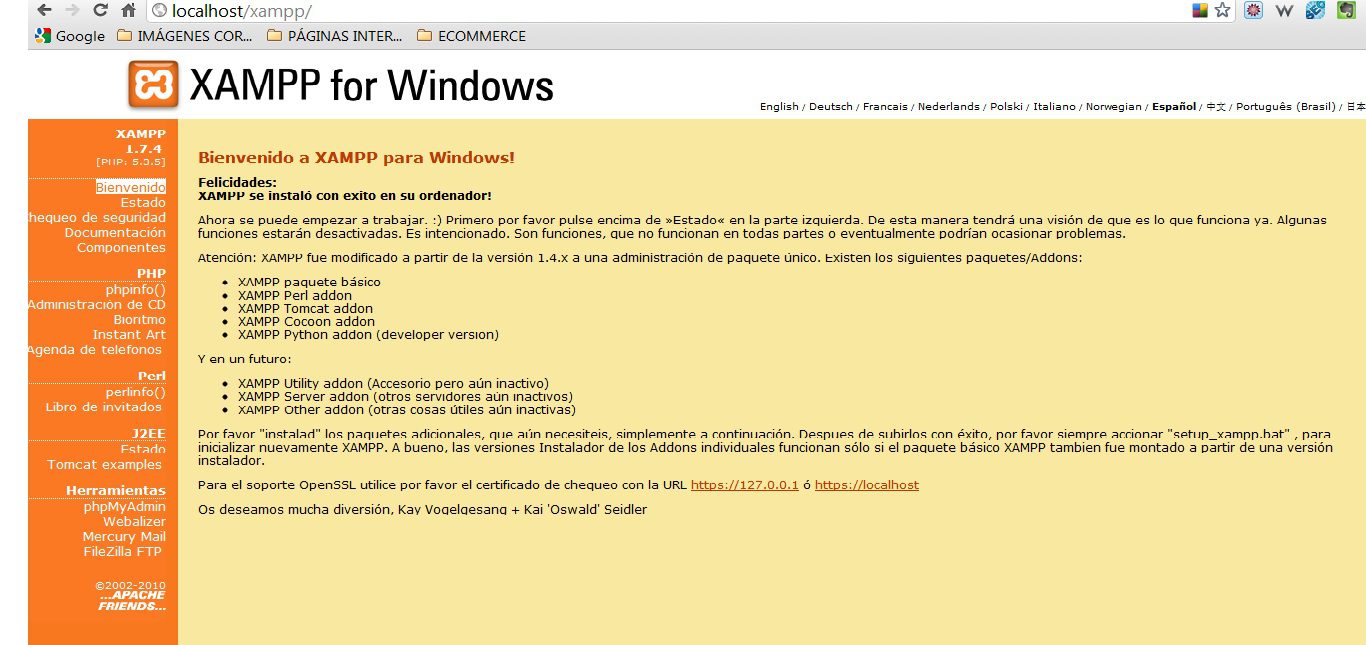Click 'XAMPP Cocoon addon' list item
Screen dimensions: 1366x645
coord(306,321)
